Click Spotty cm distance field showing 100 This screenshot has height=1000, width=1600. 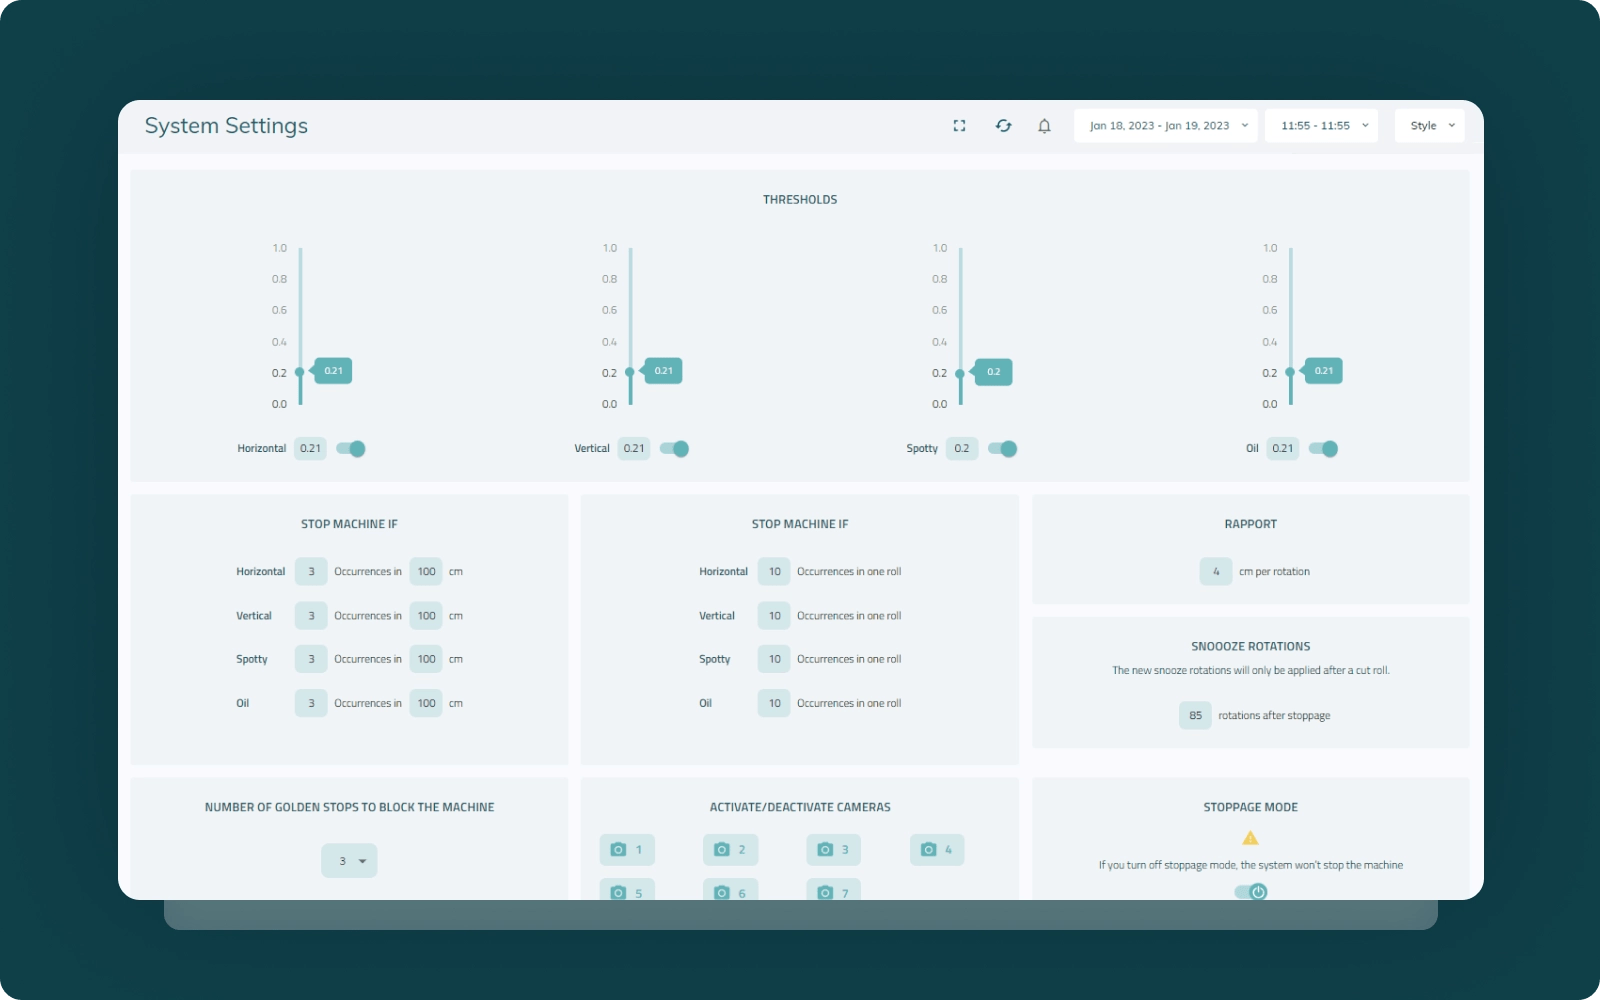pos(426,659)
